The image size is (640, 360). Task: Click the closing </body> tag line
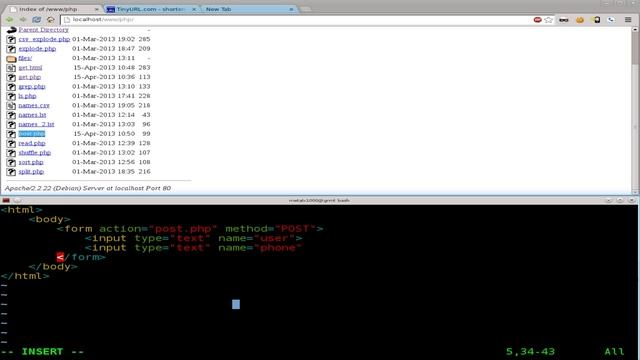pos(53,267)
